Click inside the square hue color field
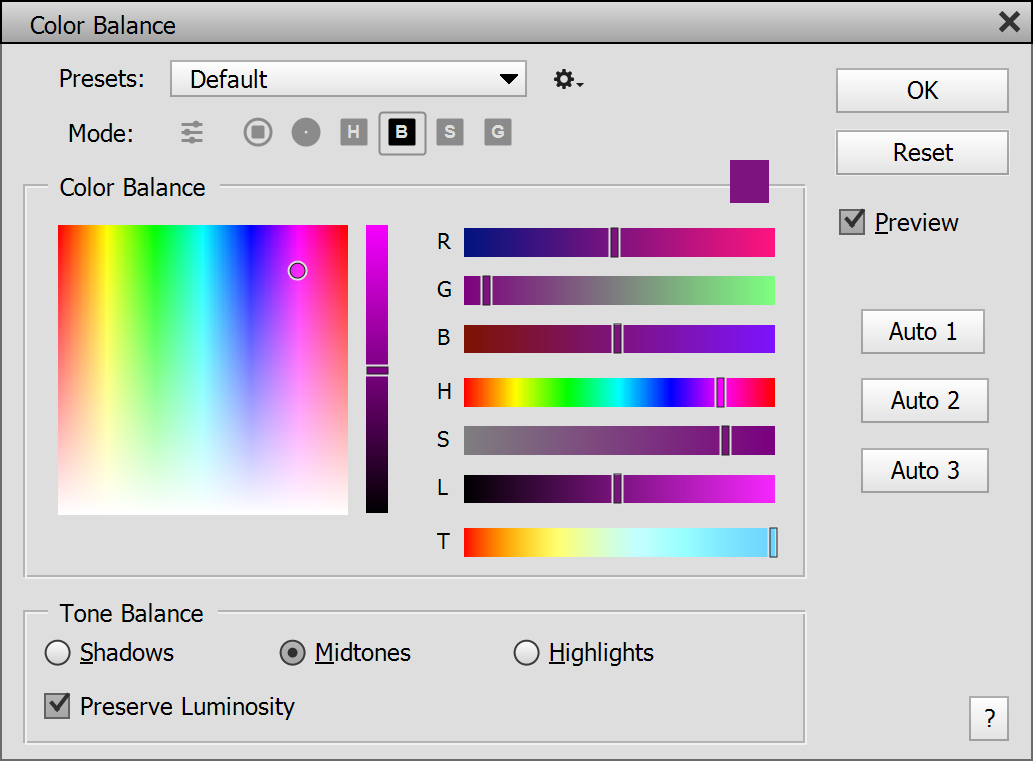This screenshot has width=1033, height=761. (x=203, y=370)
